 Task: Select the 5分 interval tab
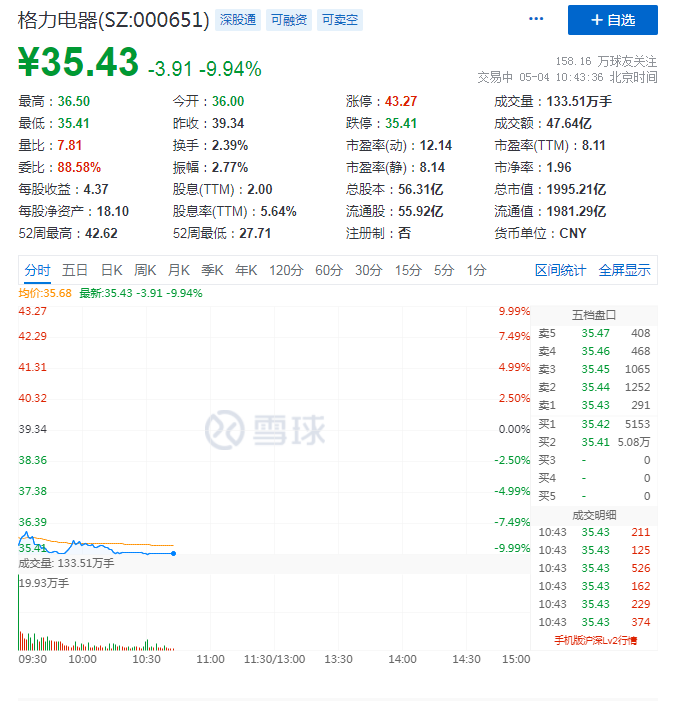click(443, 270)
